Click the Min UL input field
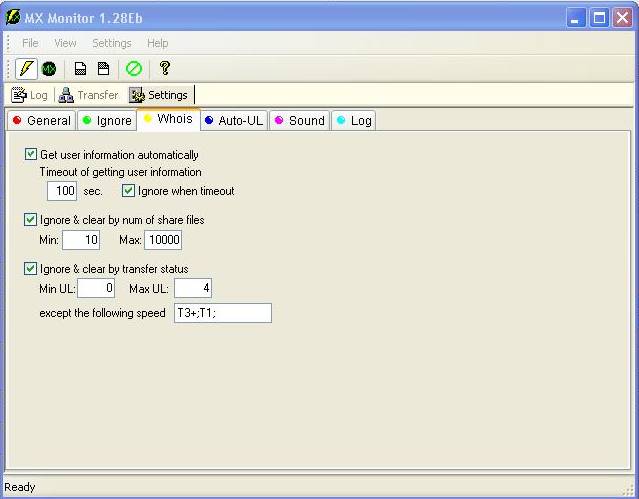The image size is (639, 499). coord(96,288)
